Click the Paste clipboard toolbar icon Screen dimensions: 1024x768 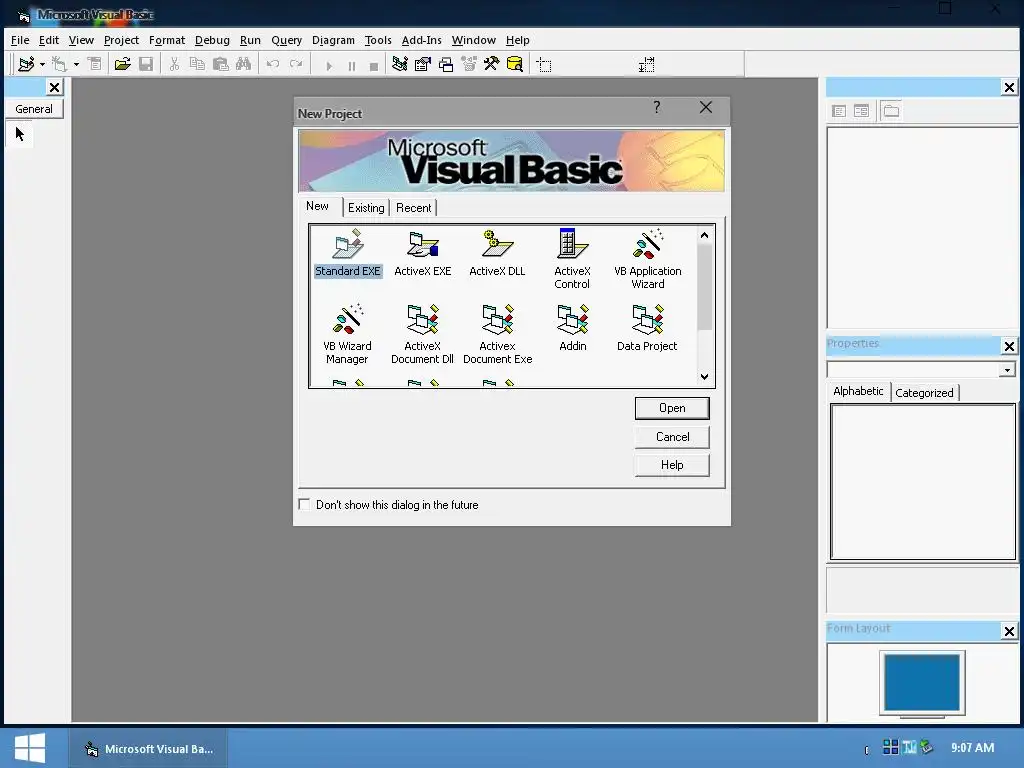click(221, 64)
